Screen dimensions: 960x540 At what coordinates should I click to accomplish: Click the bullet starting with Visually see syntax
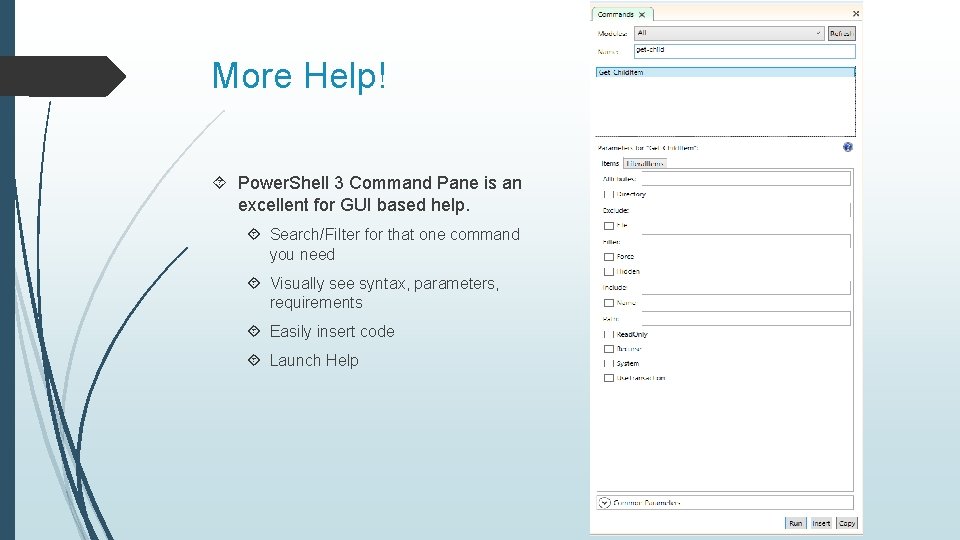pyautogui.click(x=384, y=293)
